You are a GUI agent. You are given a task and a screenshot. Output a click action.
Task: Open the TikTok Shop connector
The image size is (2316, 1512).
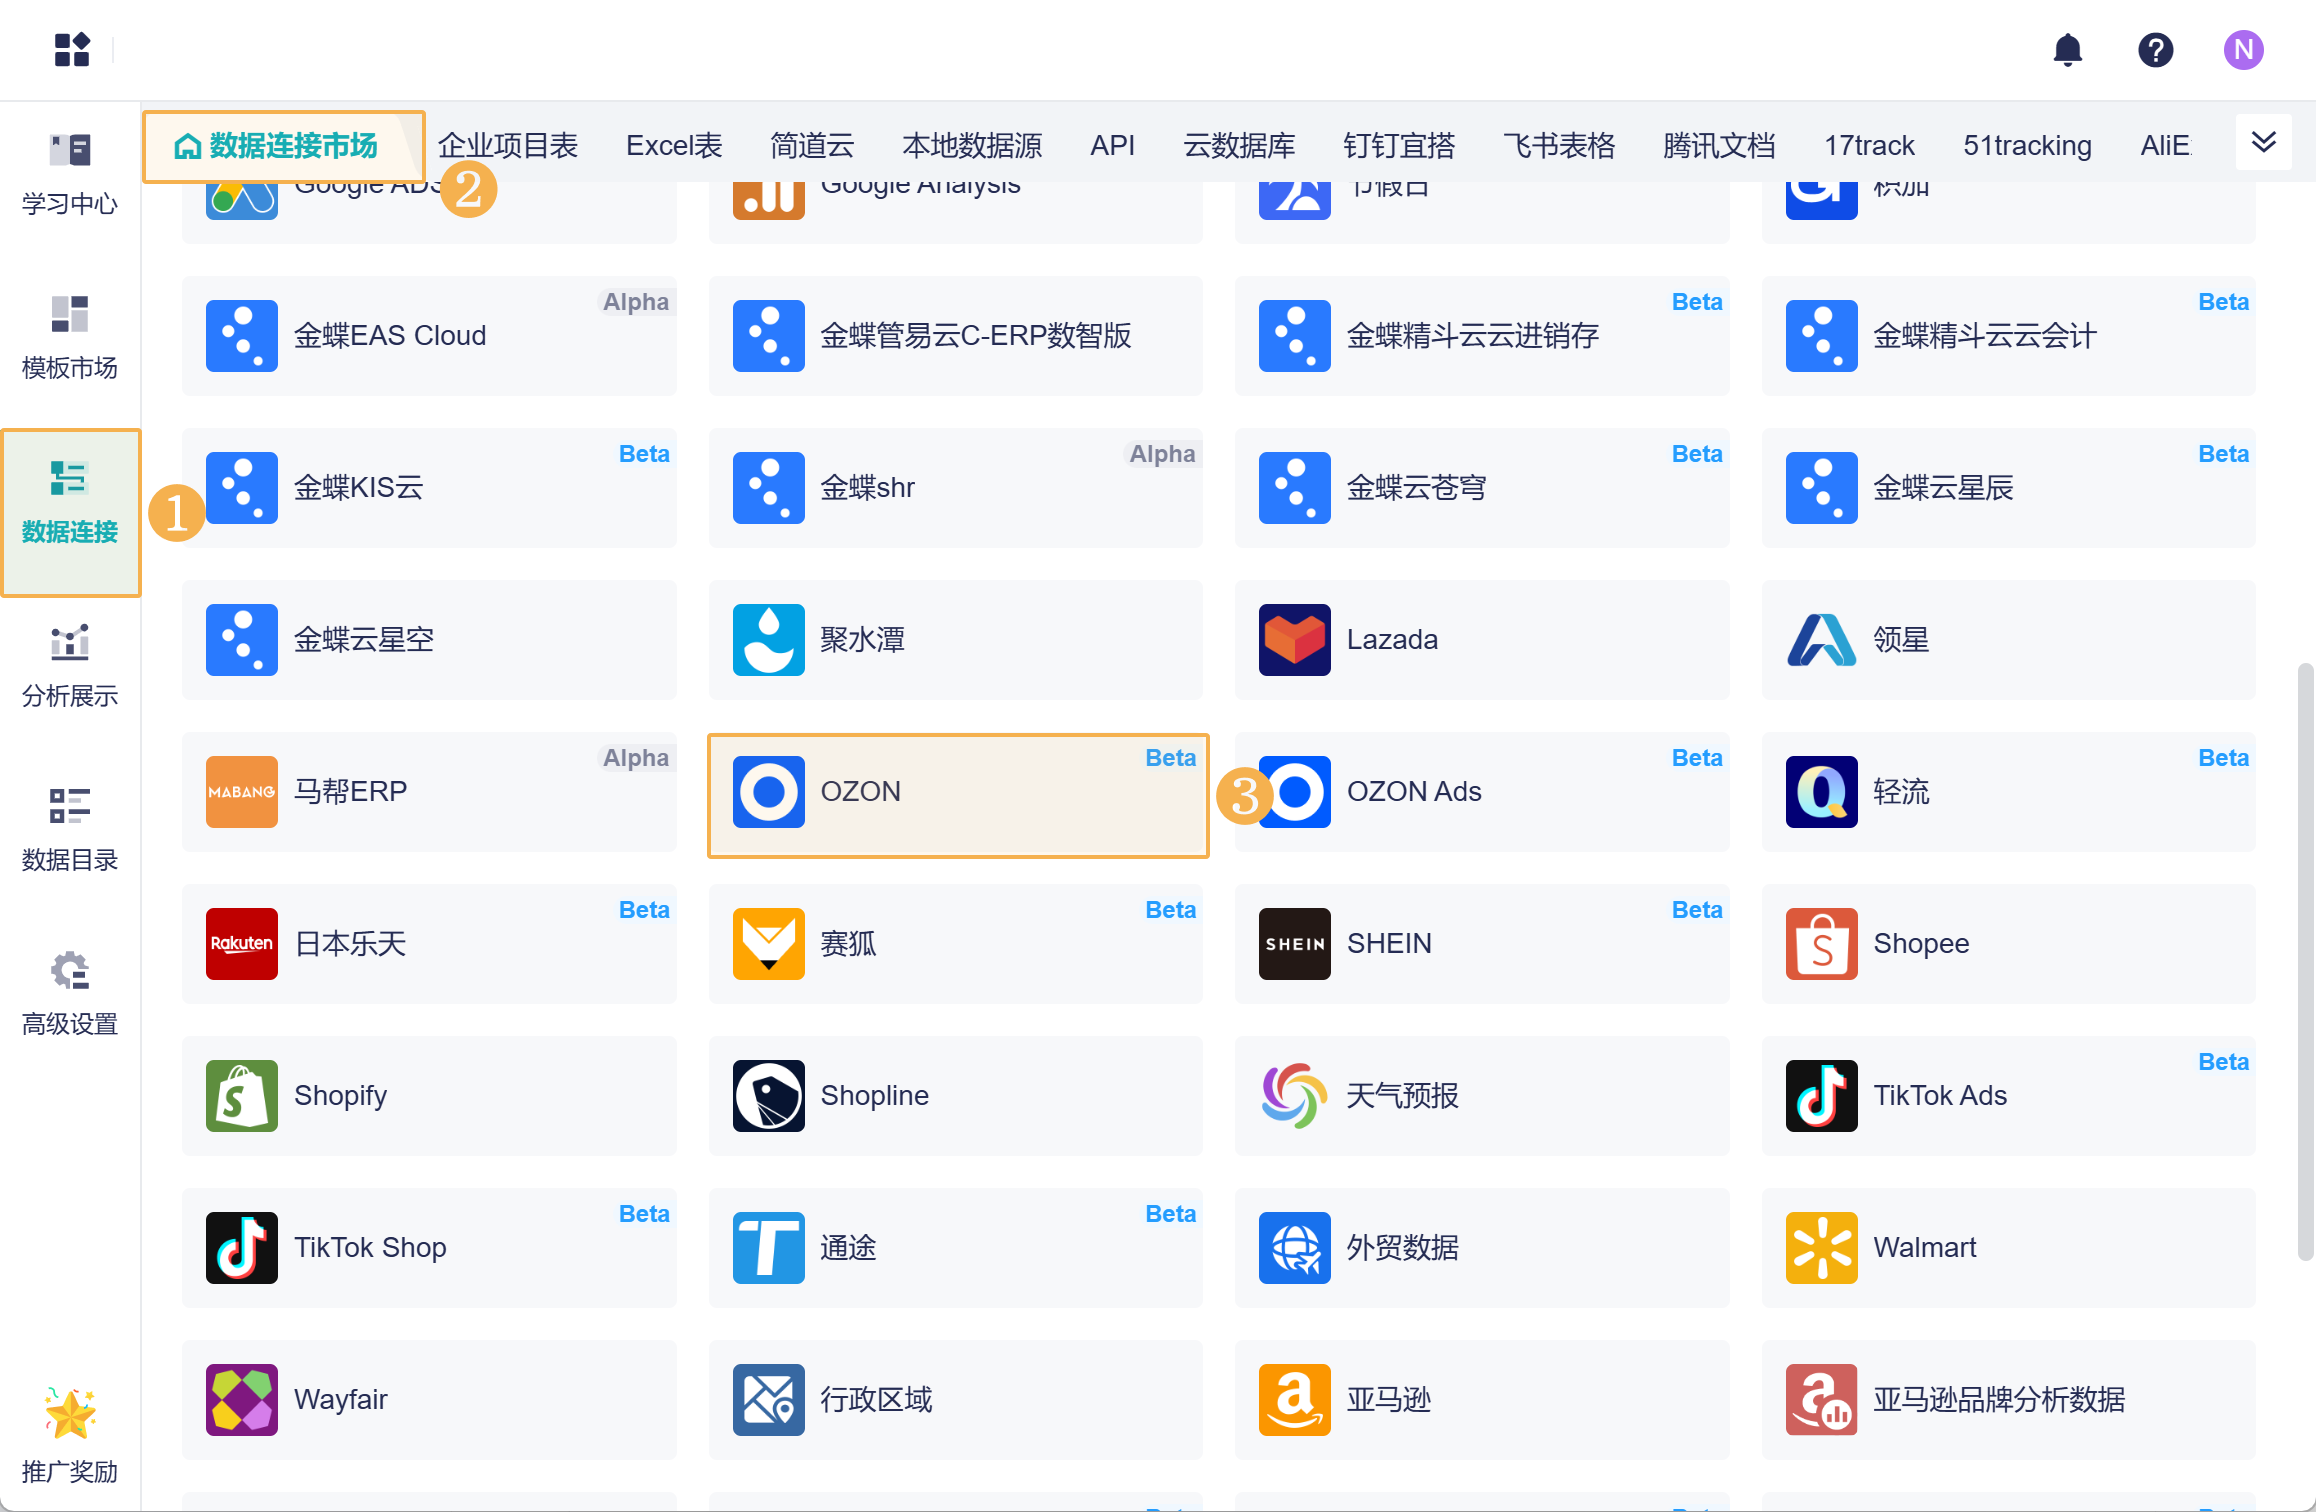click(x=429, y=1248)
